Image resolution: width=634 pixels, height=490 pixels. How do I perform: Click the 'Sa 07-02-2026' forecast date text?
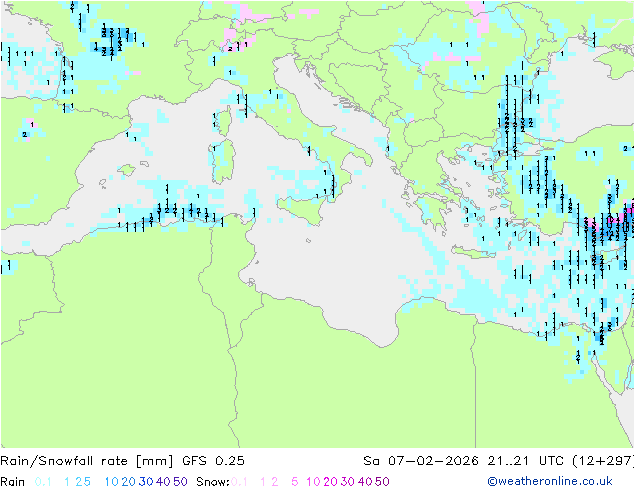coord(421,461)
